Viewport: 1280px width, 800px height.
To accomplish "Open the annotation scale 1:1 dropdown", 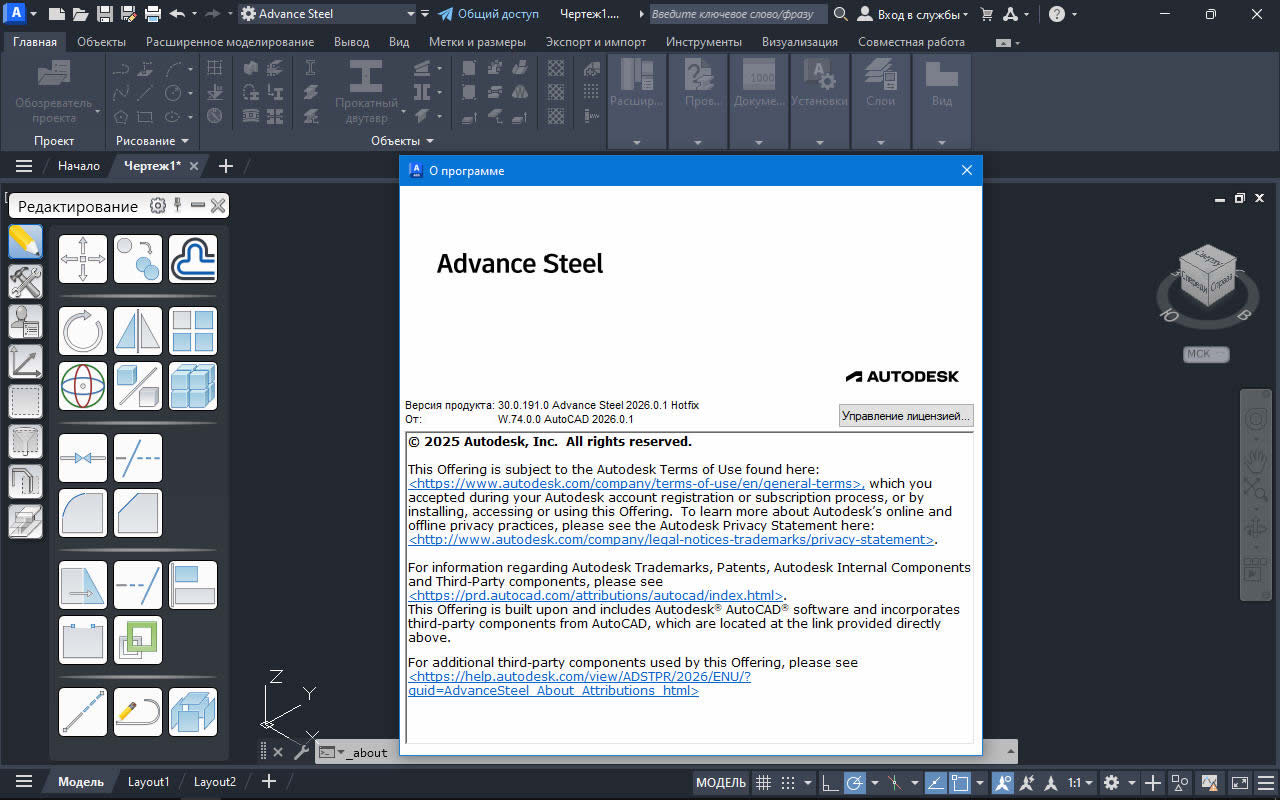I will click(1080, 782).
